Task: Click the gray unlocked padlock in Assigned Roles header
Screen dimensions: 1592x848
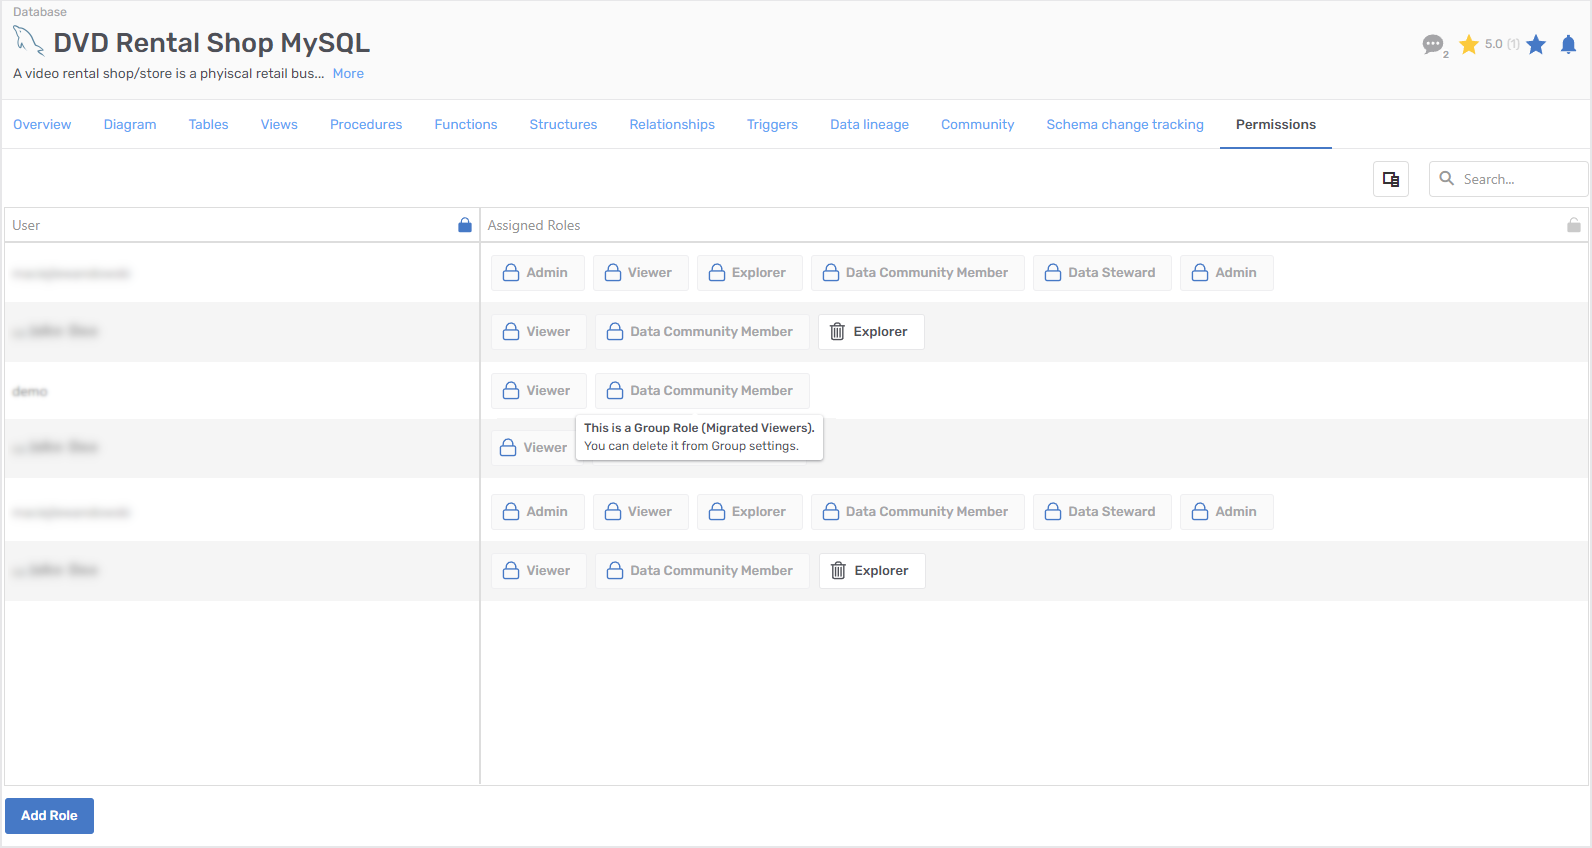Action: pyautogui.click(x=1573, y=225)
